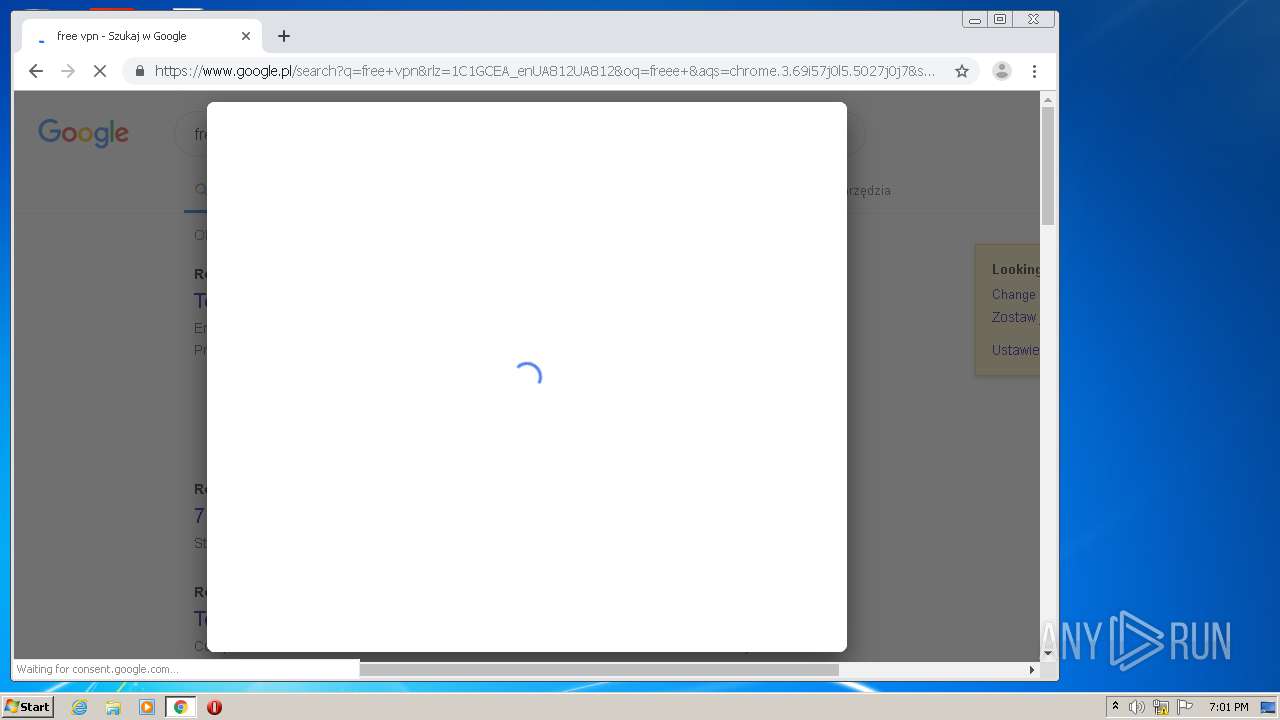The image size is (1280, 720).
Task: Open the volume speaker tray icon
Action: [1137, 707]
